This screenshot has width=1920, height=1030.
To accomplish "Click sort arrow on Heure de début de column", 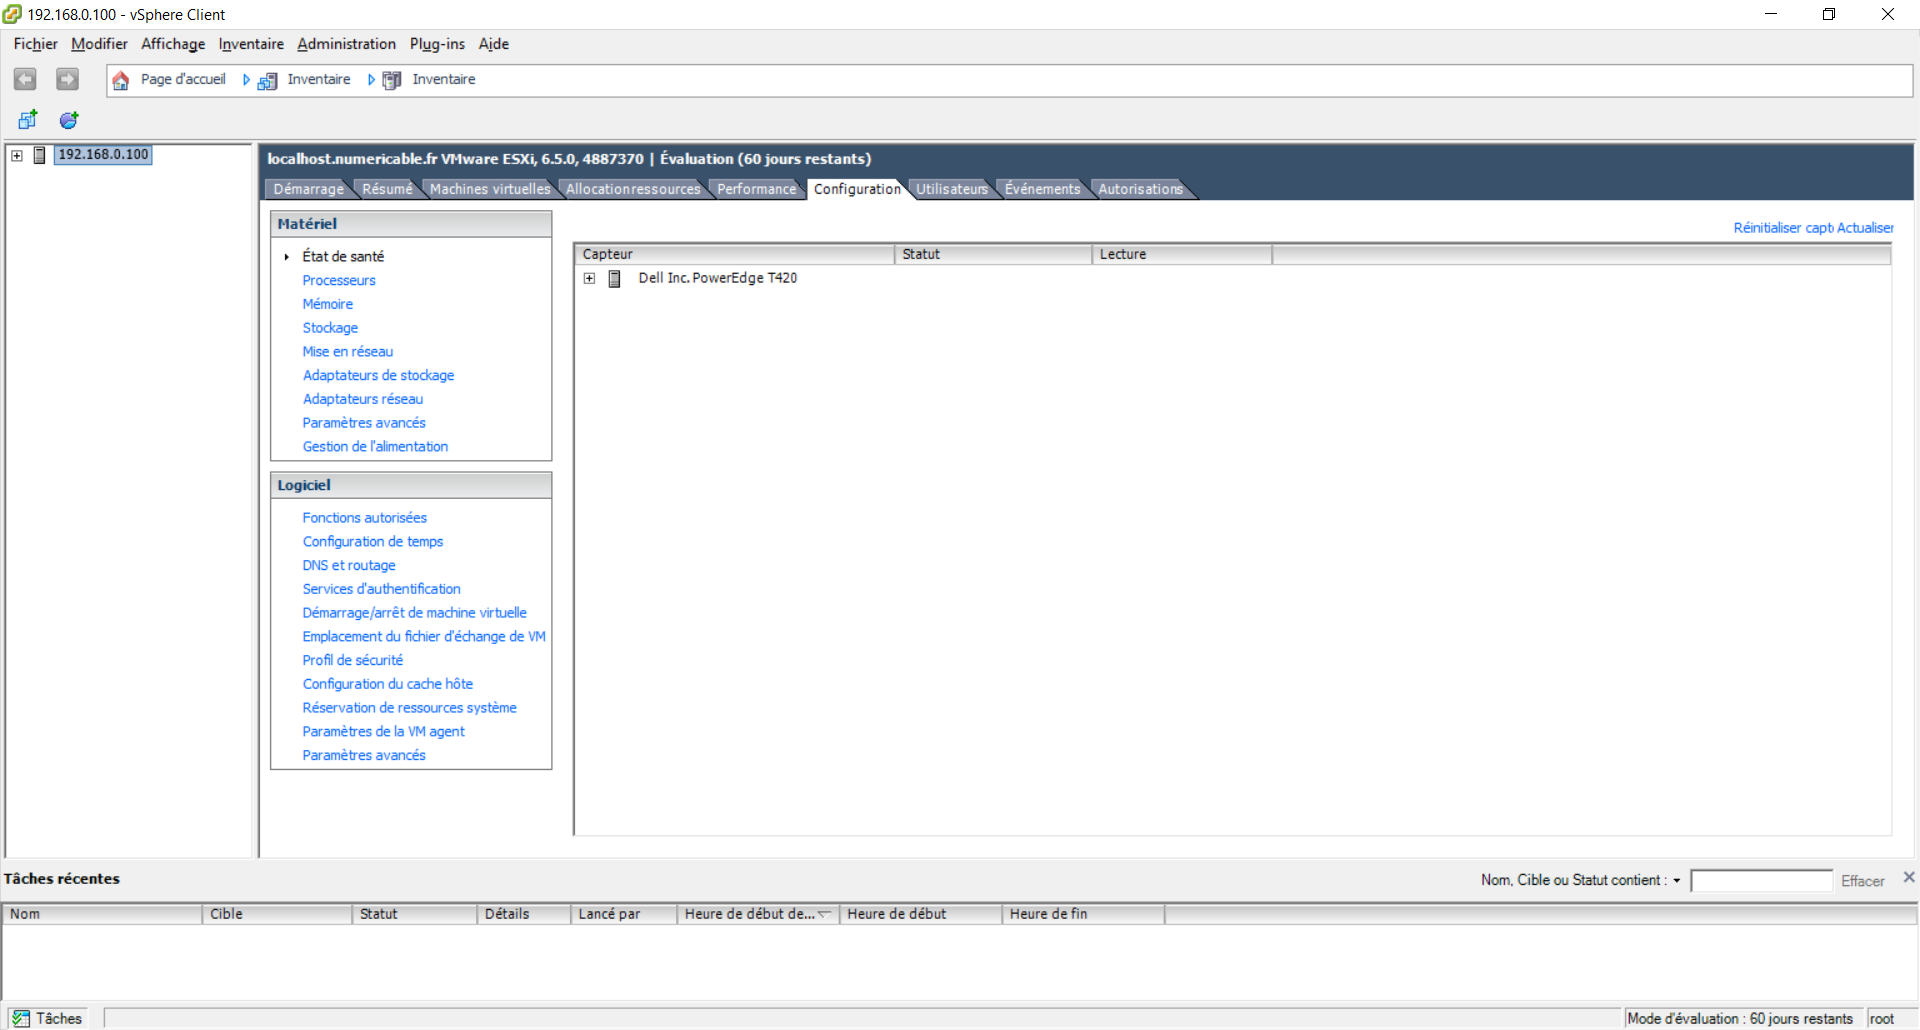I will point(825,913).
